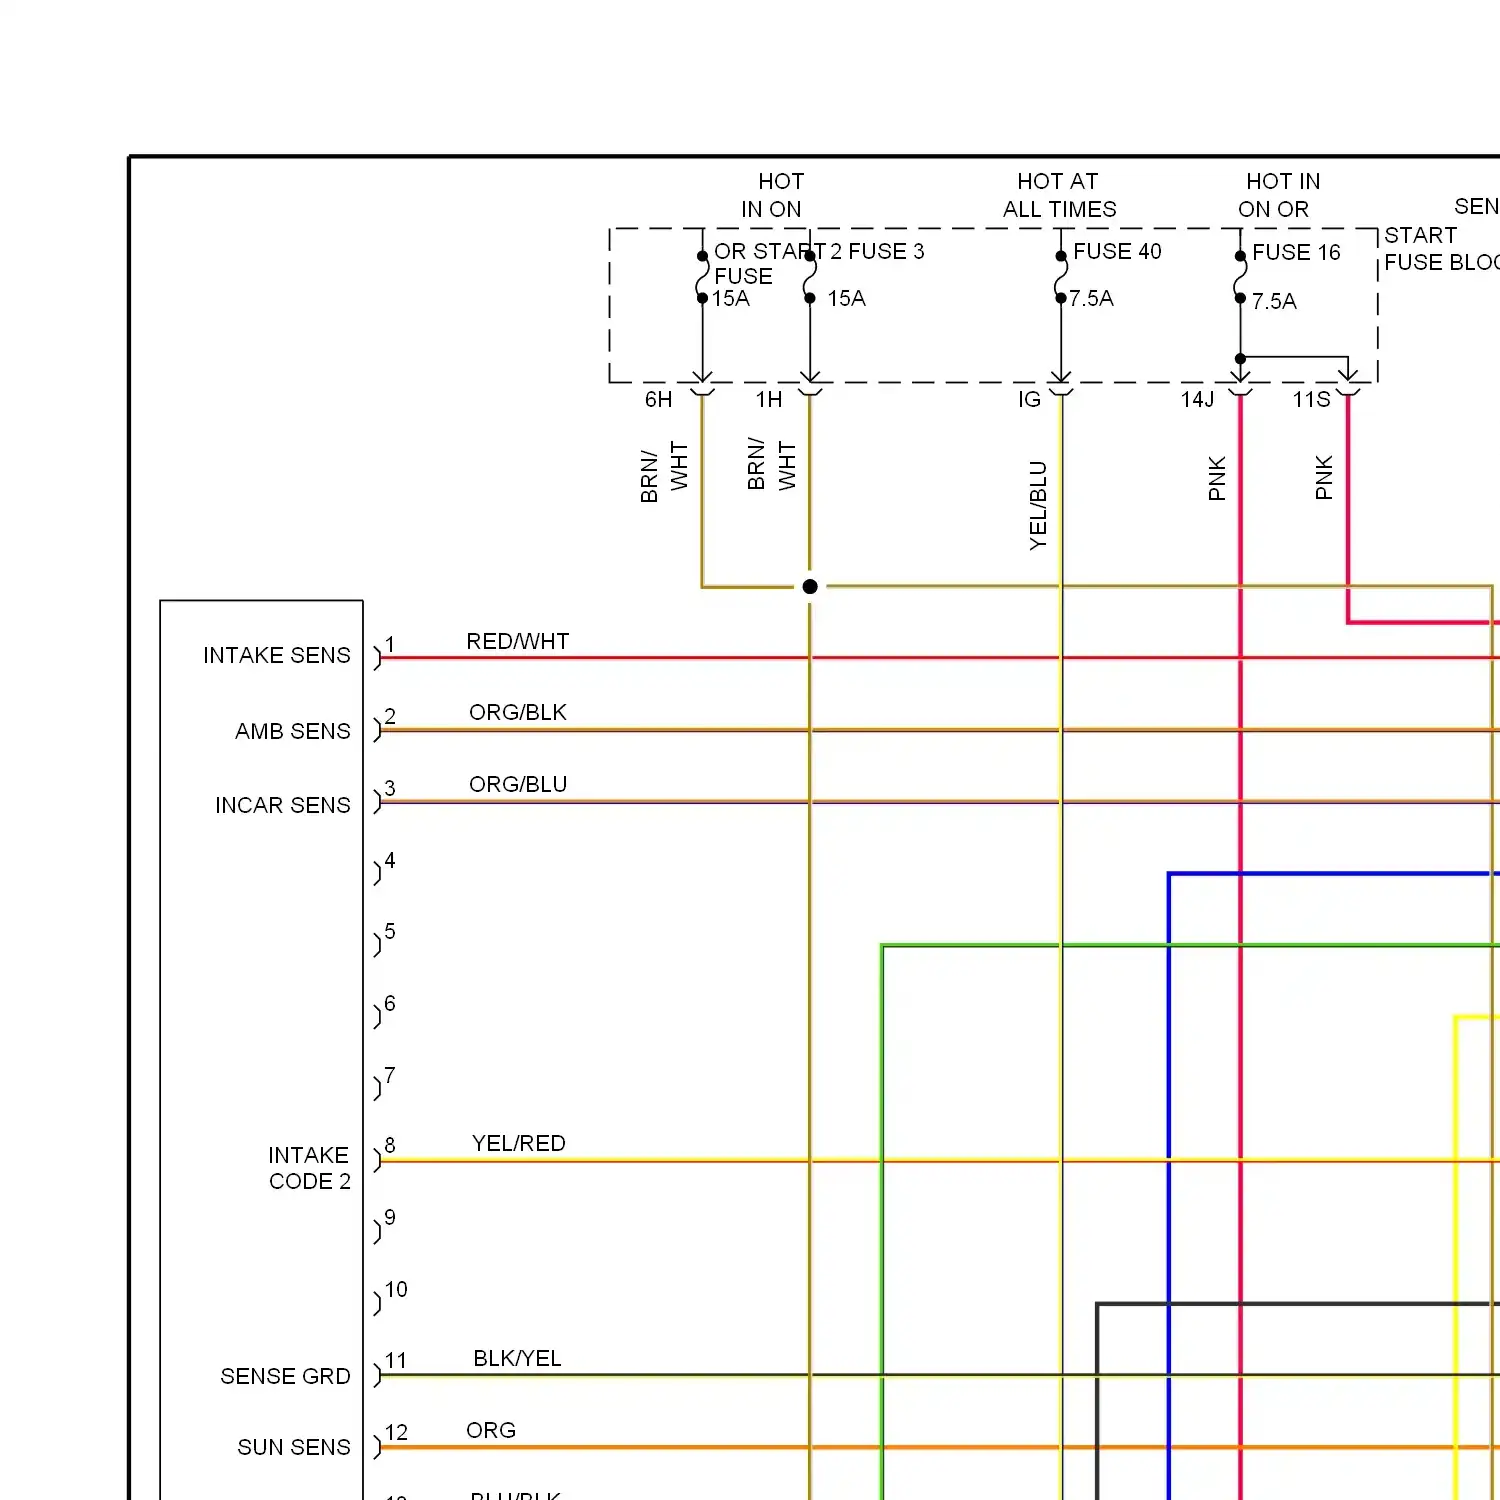
Task: Select the SUN SENS label
Action: 294,1447
